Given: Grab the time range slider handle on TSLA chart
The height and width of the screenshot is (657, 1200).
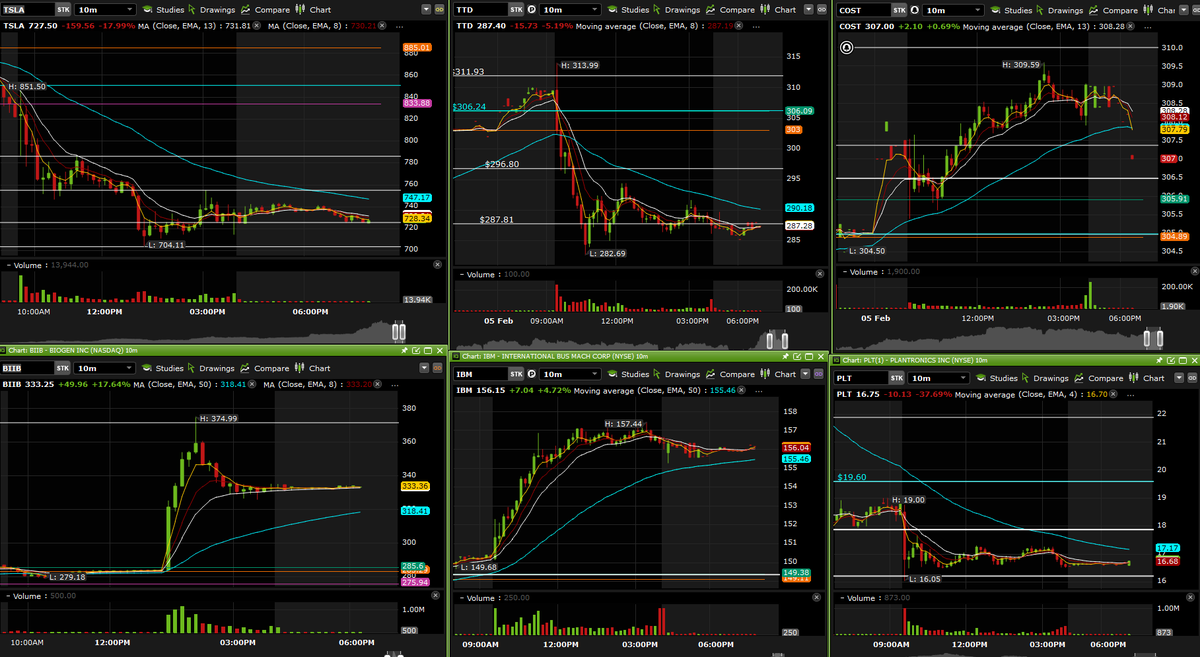Looking at the screenshot, I should 400,331.
